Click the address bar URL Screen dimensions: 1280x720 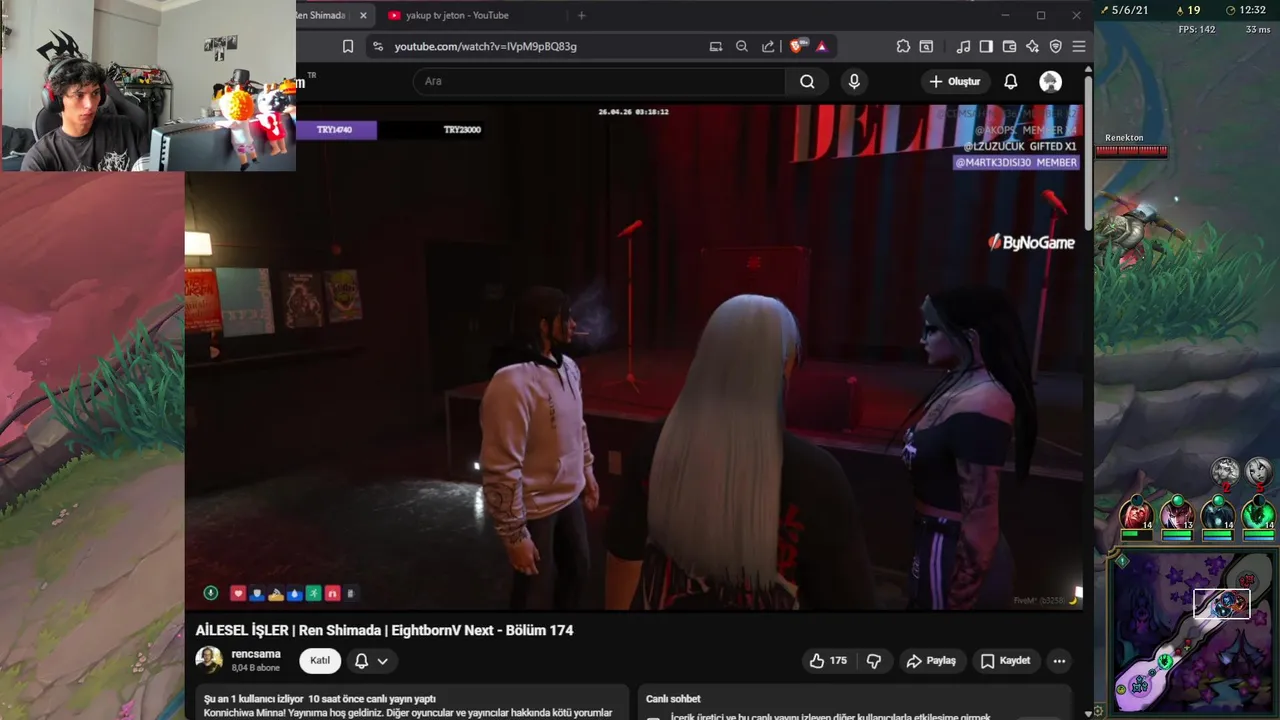485,46
